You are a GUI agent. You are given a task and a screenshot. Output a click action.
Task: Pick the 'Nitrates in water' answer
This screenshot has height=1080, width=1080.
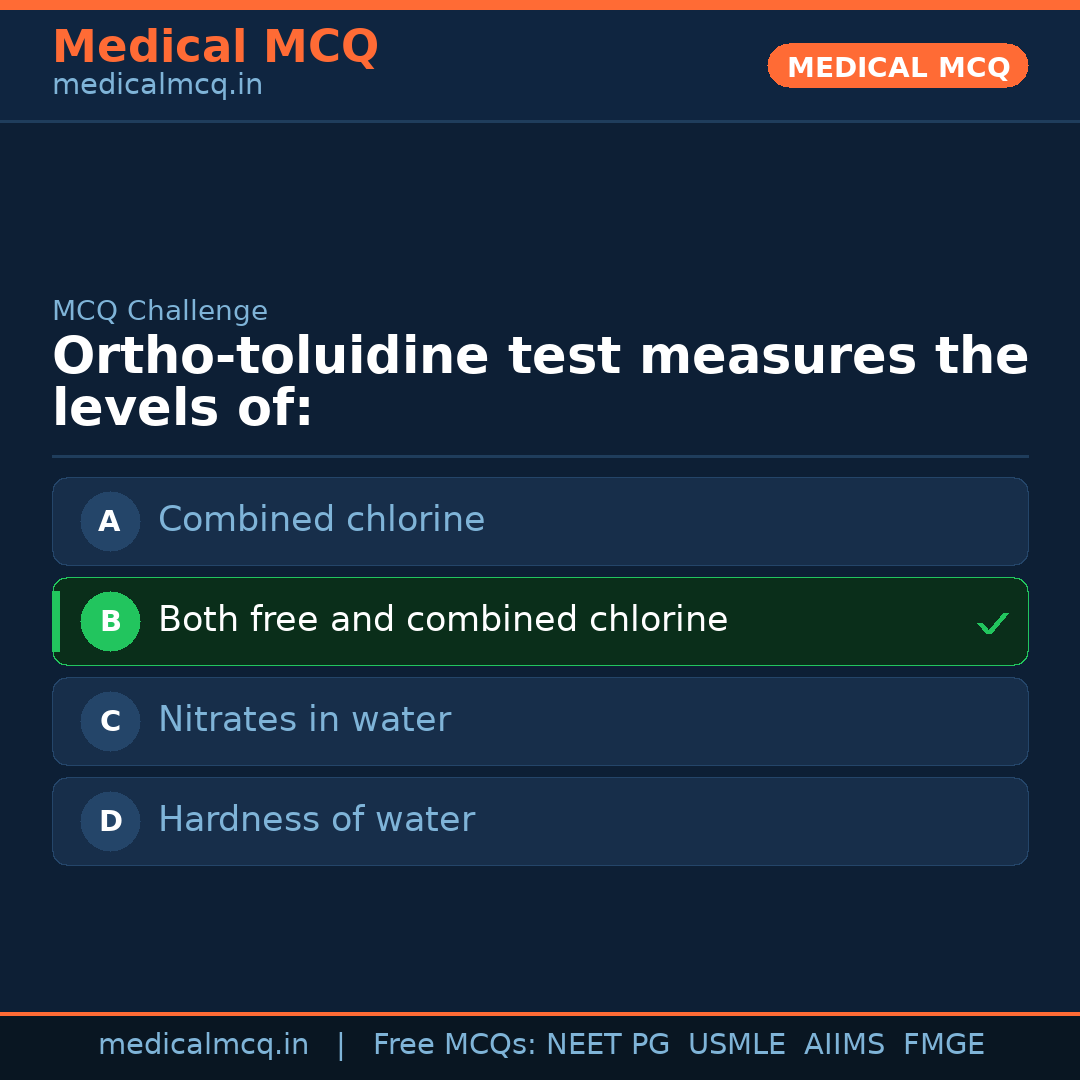click(x=304, y=720)
